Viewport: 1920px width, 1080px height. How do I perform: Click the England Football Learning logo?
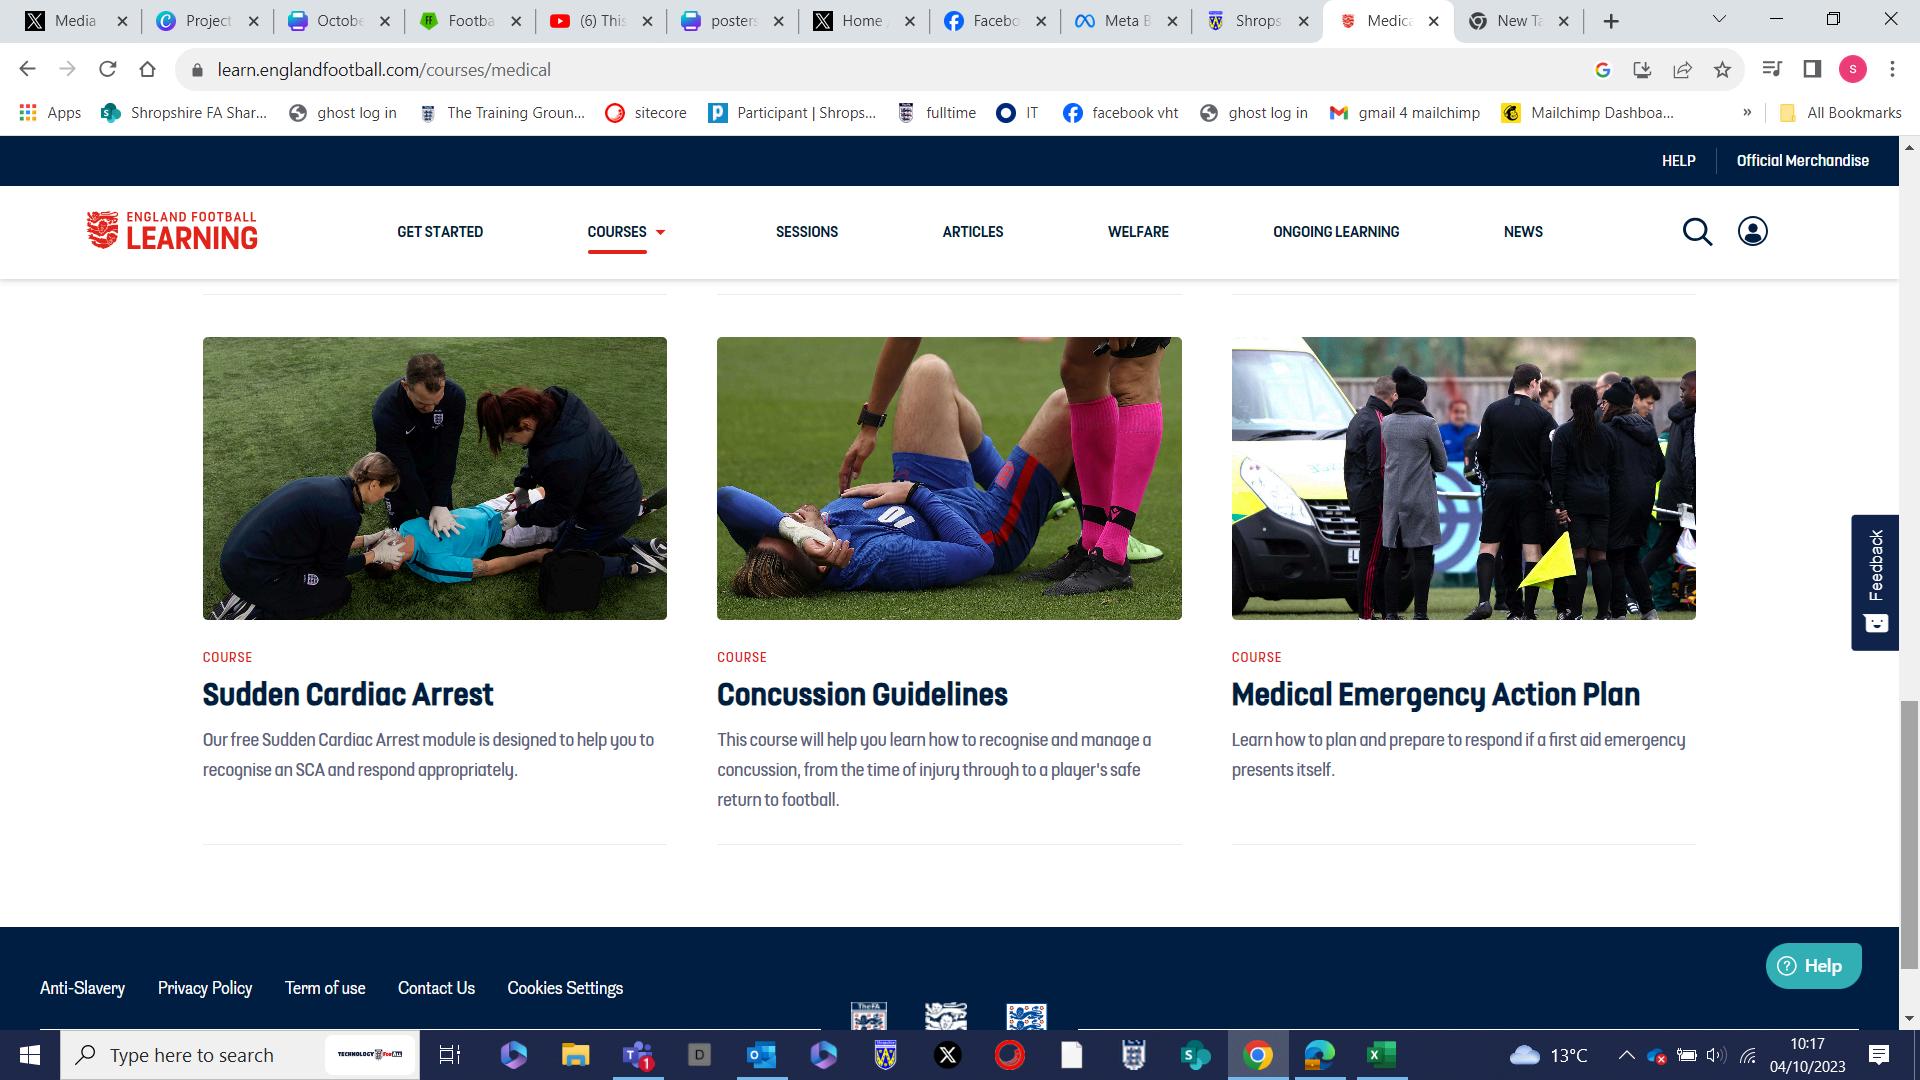(x=172, y=231)
